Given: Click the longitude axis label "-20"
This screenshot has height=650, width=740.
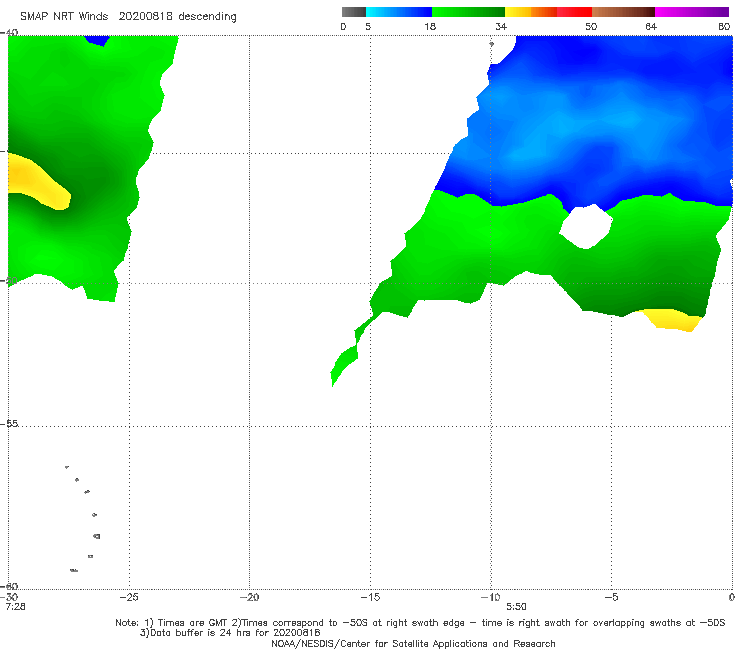Looking at the screenshot, I should pos(249,597).
